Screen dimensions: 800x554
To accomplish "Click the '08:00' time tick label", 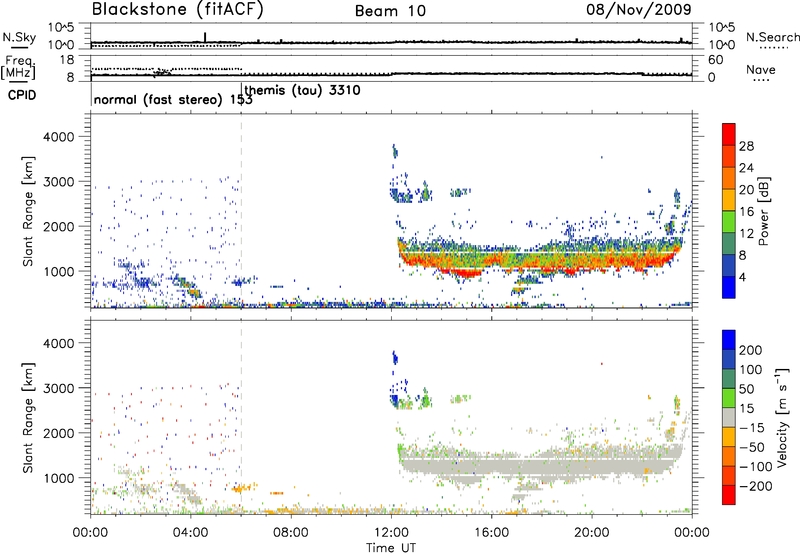I will click(291, 533).
